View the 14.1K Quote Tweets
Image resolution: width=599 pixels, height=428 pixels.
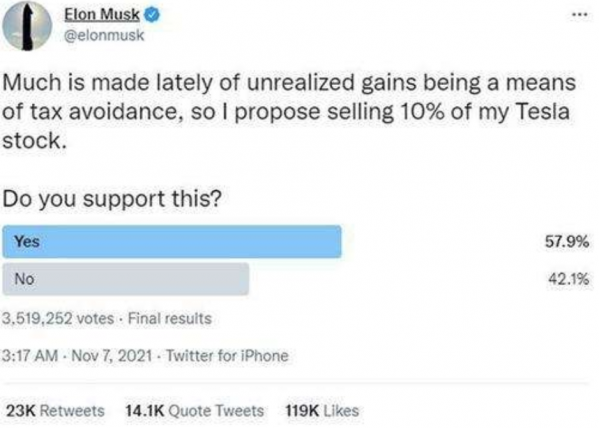point(194,411)
